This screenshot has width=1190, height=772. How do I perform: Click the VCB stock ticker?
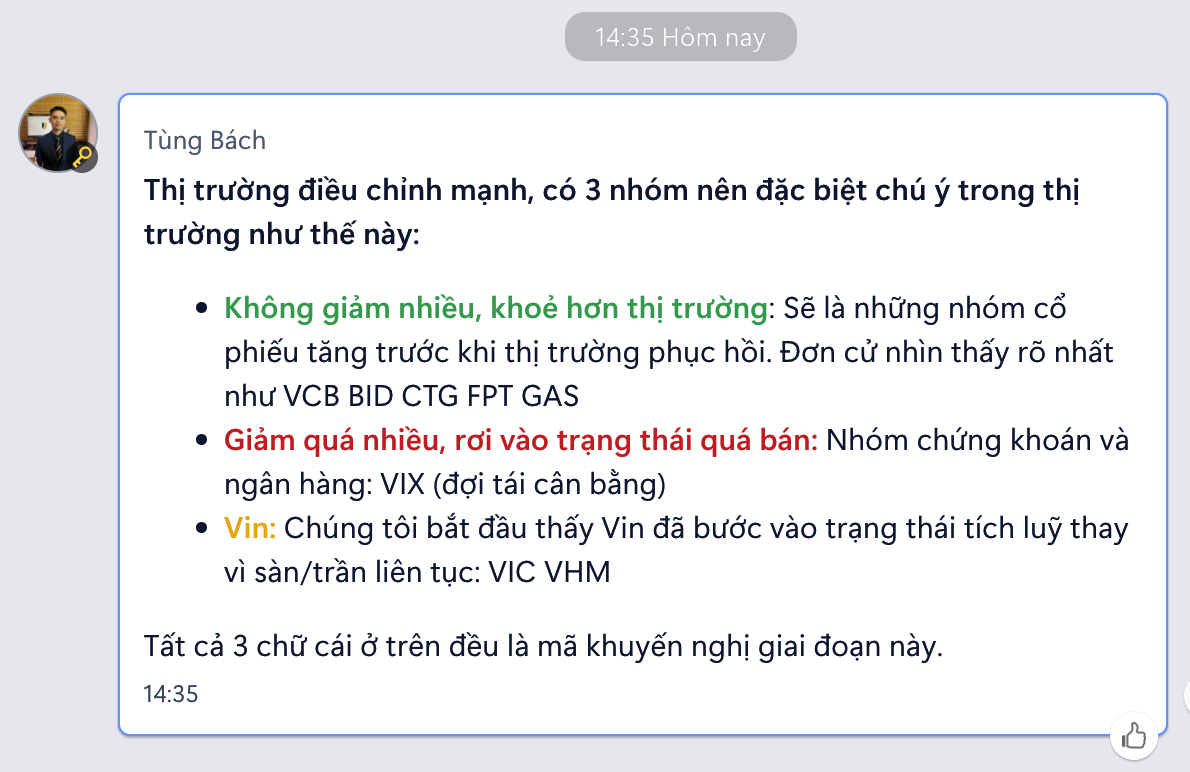[311, 396]
